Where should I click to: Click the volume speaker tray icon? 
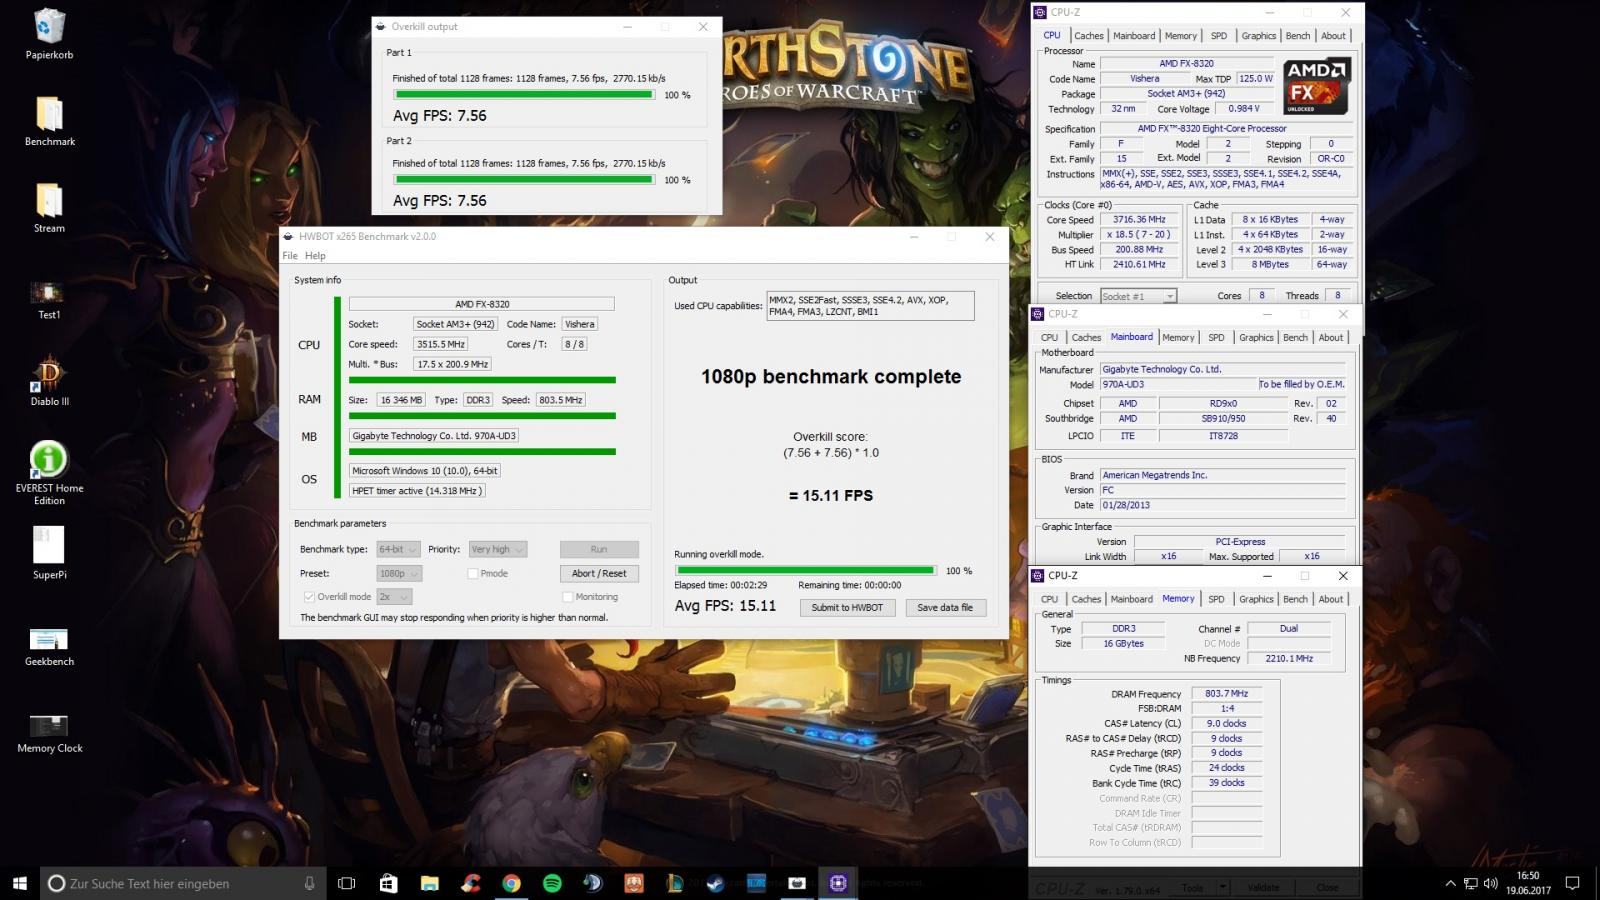tap(1490, 884)
